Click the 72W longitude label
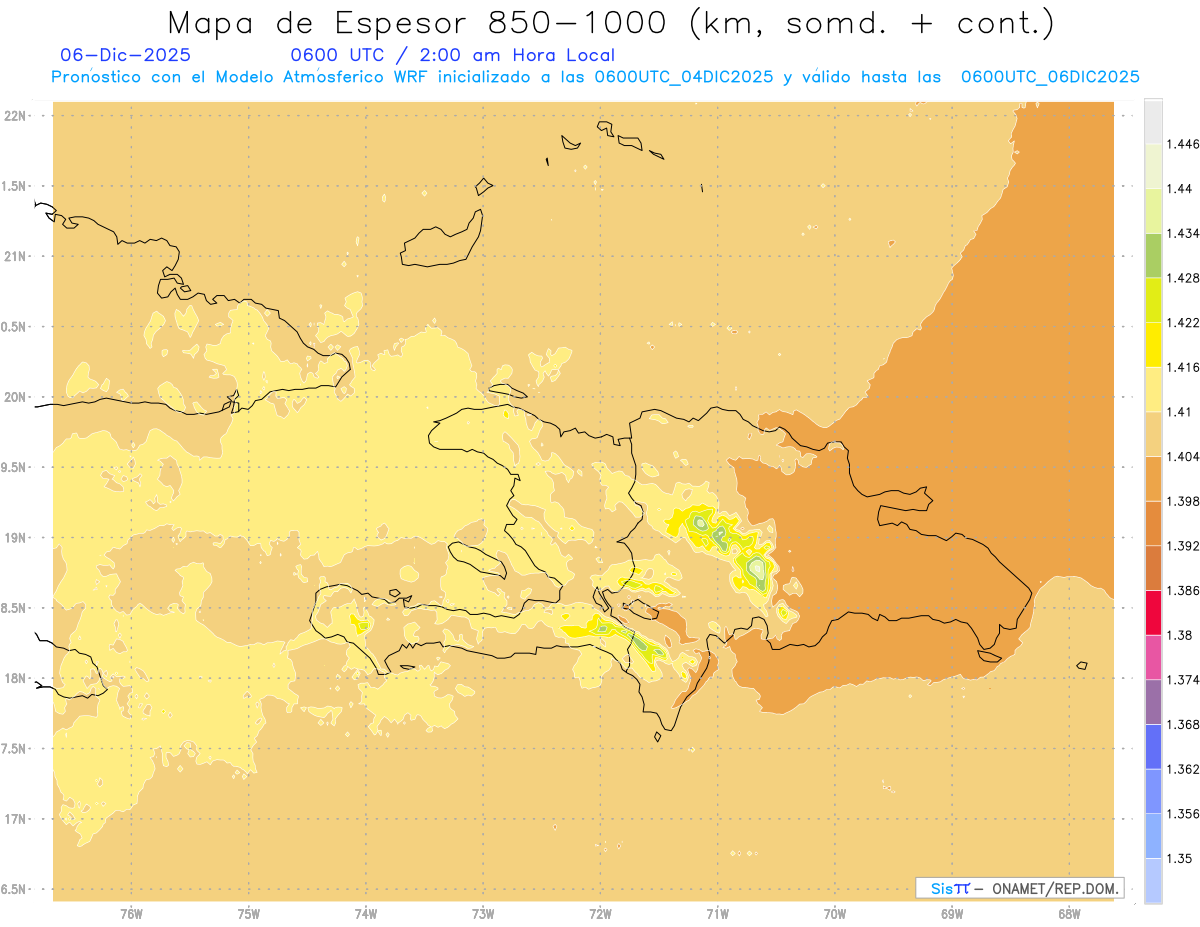 tap(600, 913)
